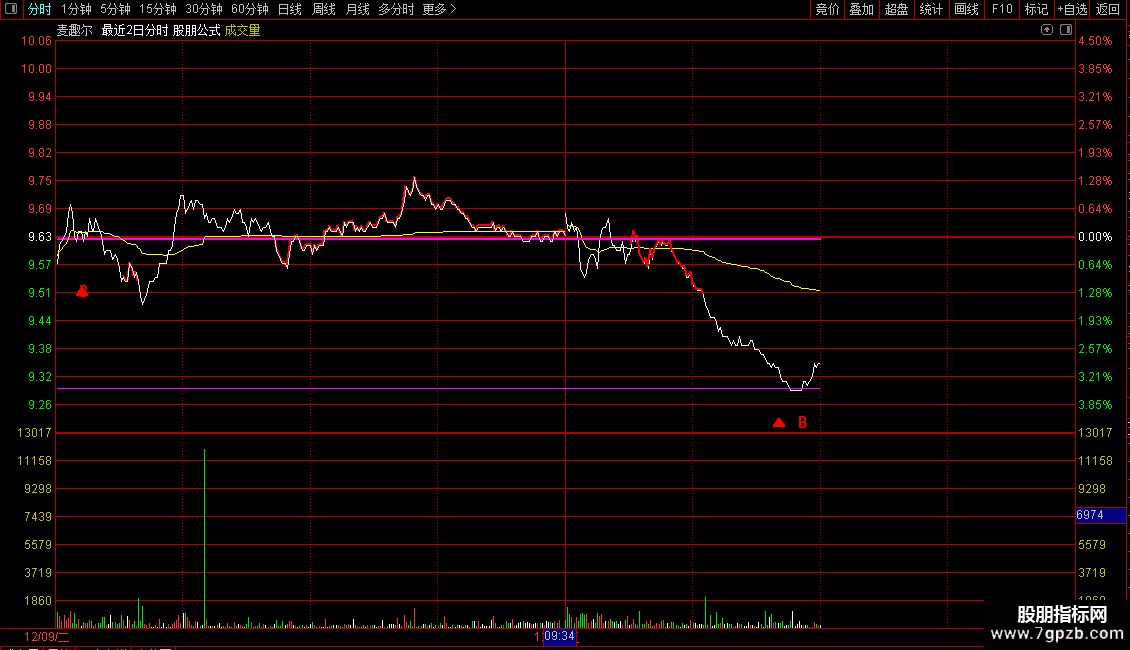Viewport: 1130px width, 650px height.
Task: Toggle the left sidebar panel icon
Action: tap(11, 9)
